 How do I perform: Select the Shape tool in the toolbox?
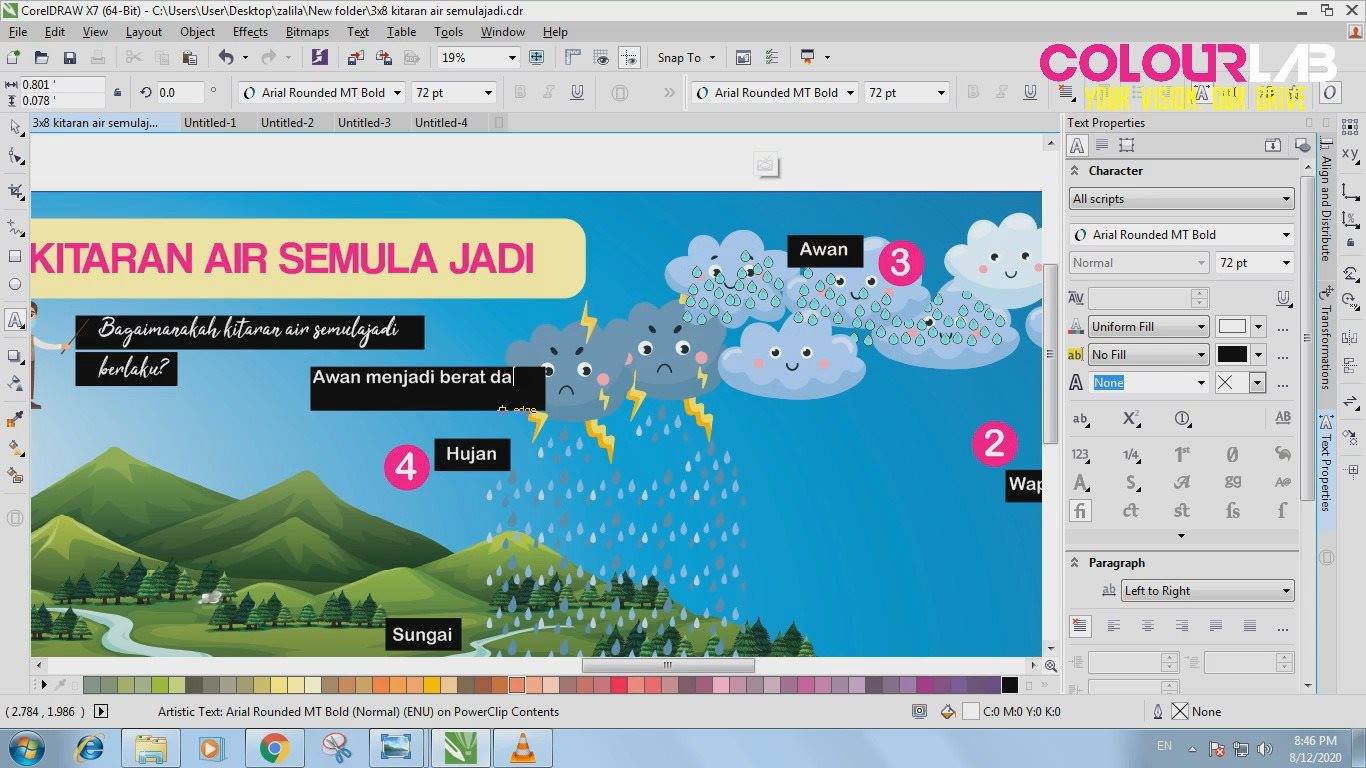pyautogui.click(x=15, y=157)
